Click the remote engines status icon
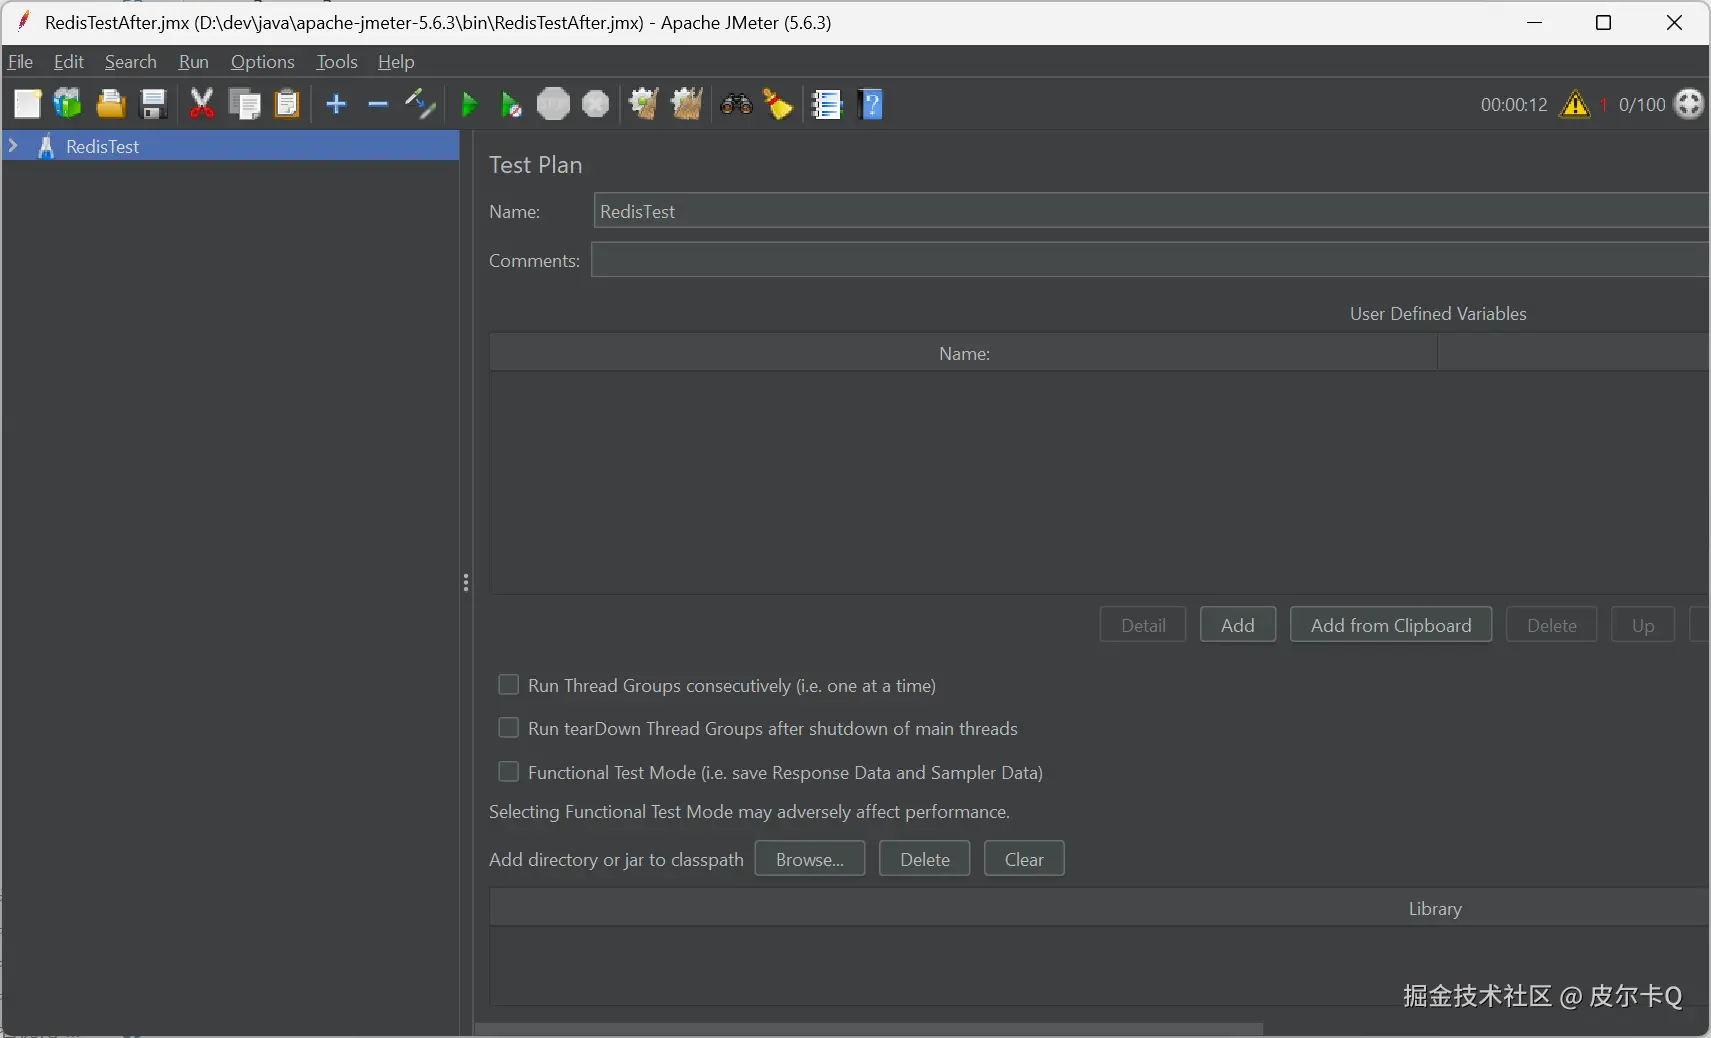This screenshot has height=1038, width=1711. click(x=1688, y=104)
